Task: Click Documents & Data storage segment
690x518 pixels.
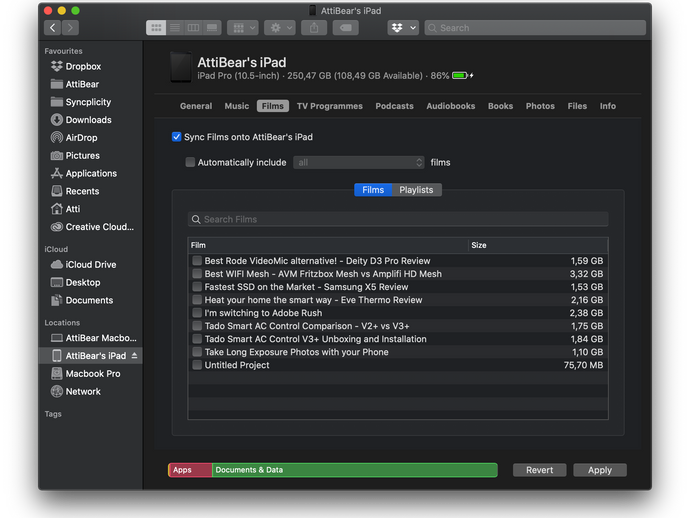Action: tap(355, 470)
